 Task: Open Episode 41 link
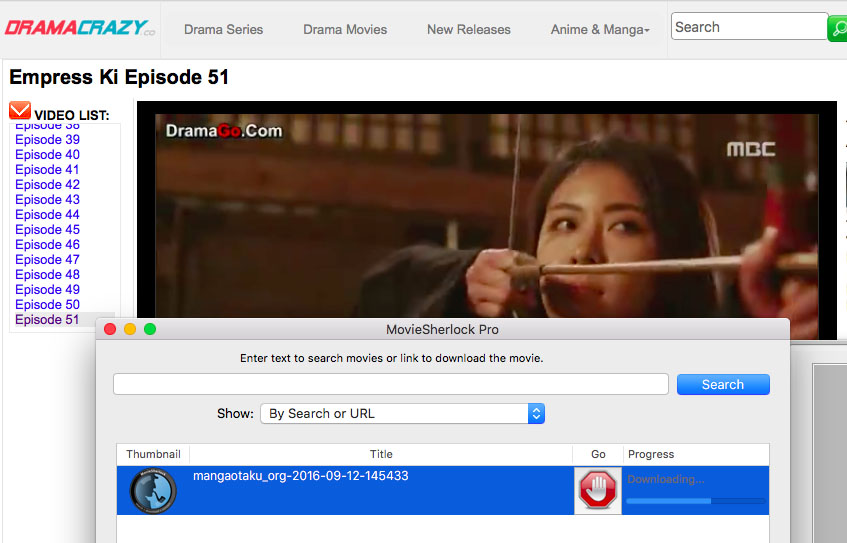click(48, 170)
